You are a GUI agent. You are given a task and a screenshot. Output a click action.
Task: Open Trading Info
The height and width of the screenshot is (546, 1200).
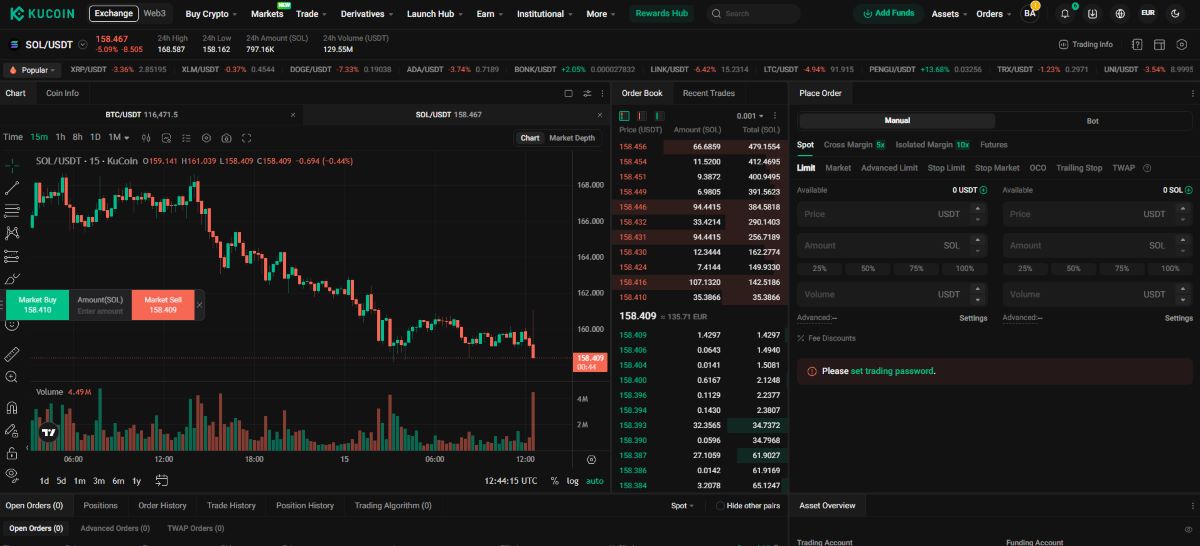pos(1085,44)
